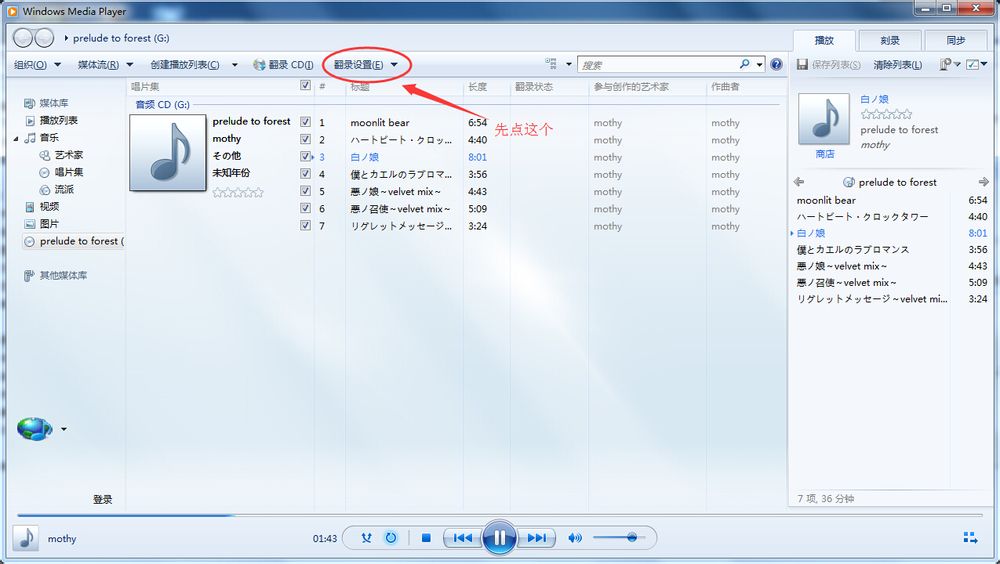Open online stores dropdown arrow beside globe
This screenshot has width=1000, height=564.
point(64,429)
